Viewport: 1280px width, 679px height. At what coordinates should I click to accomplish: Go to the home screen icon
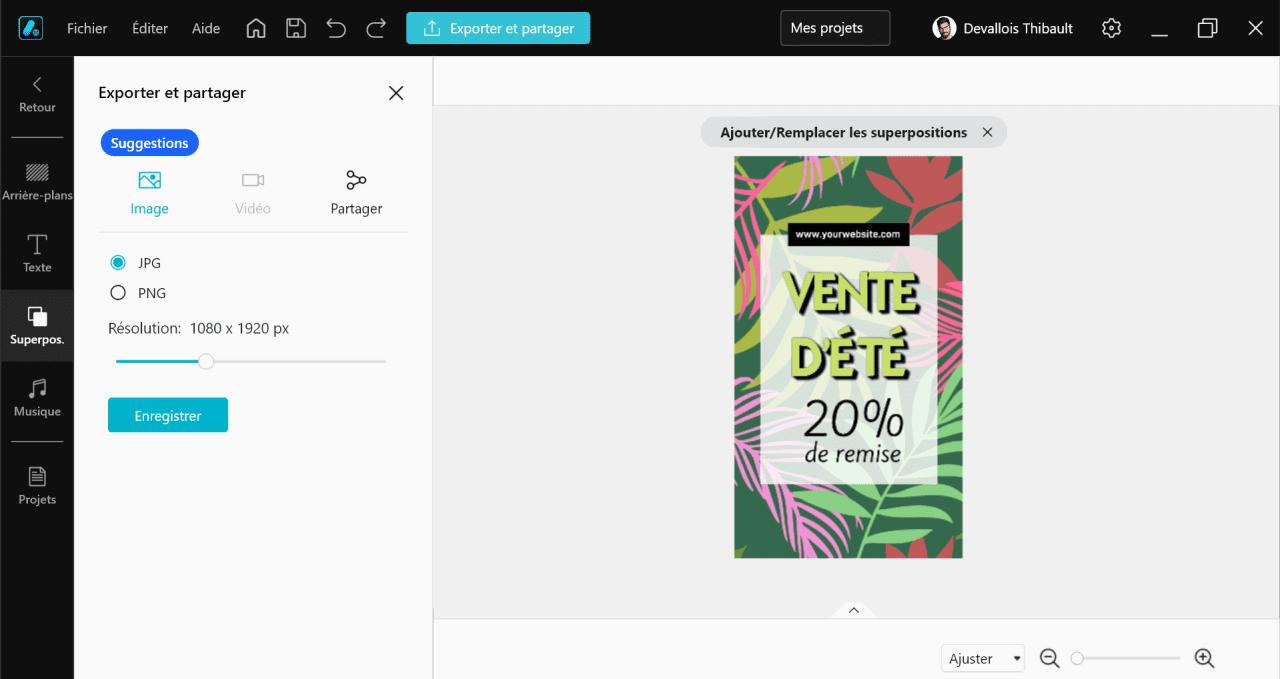[x=256, y=28]
